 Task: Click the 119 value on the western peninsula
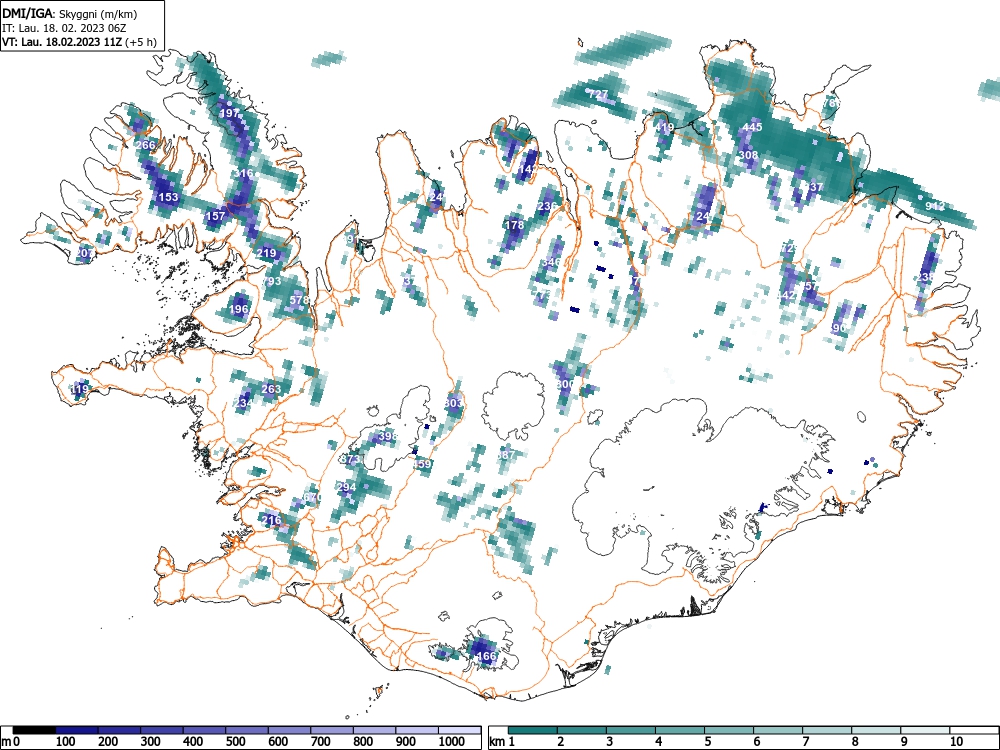(x=80, y=389)
